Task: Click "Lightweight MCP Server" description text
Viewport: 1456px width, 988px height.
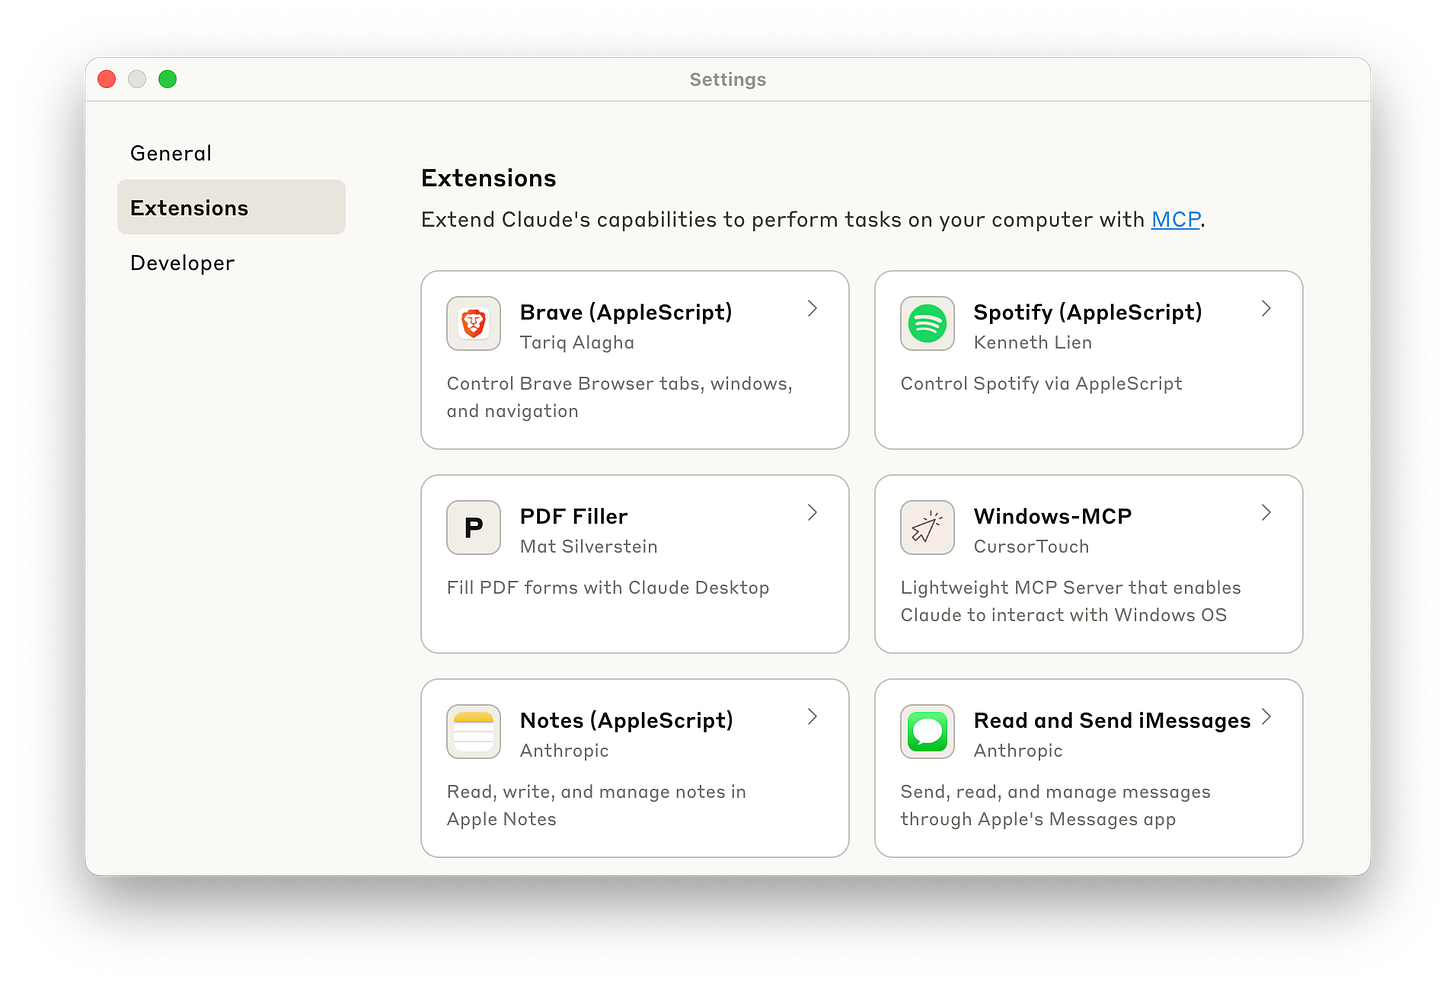Action: point(1070,601)
